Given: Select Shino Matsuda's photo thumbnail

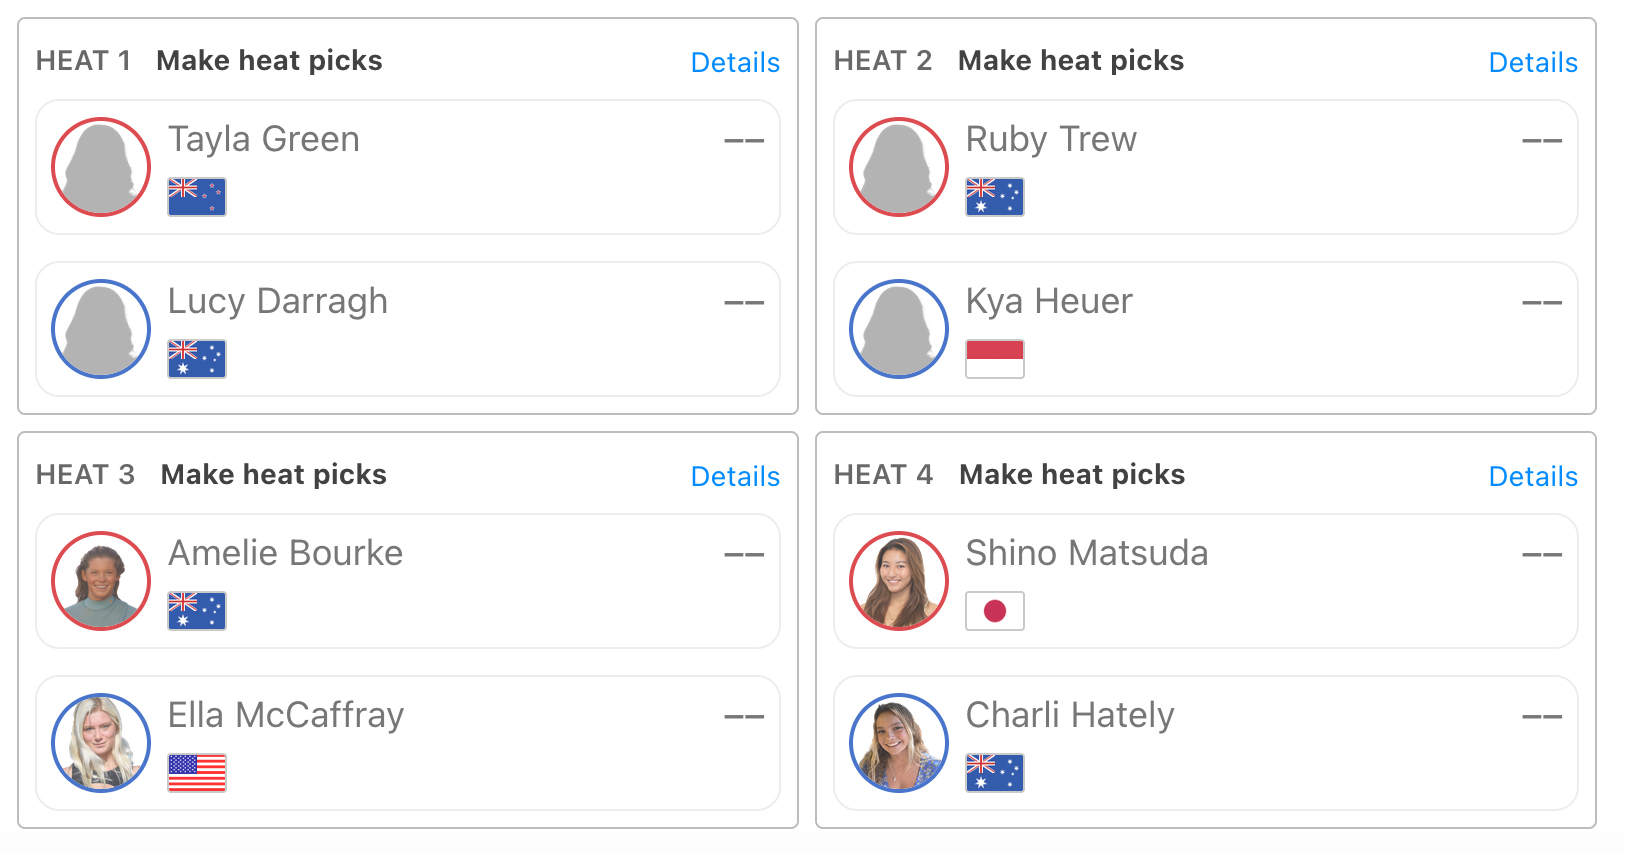Looking at the screenshot, I should pos(899,581).
